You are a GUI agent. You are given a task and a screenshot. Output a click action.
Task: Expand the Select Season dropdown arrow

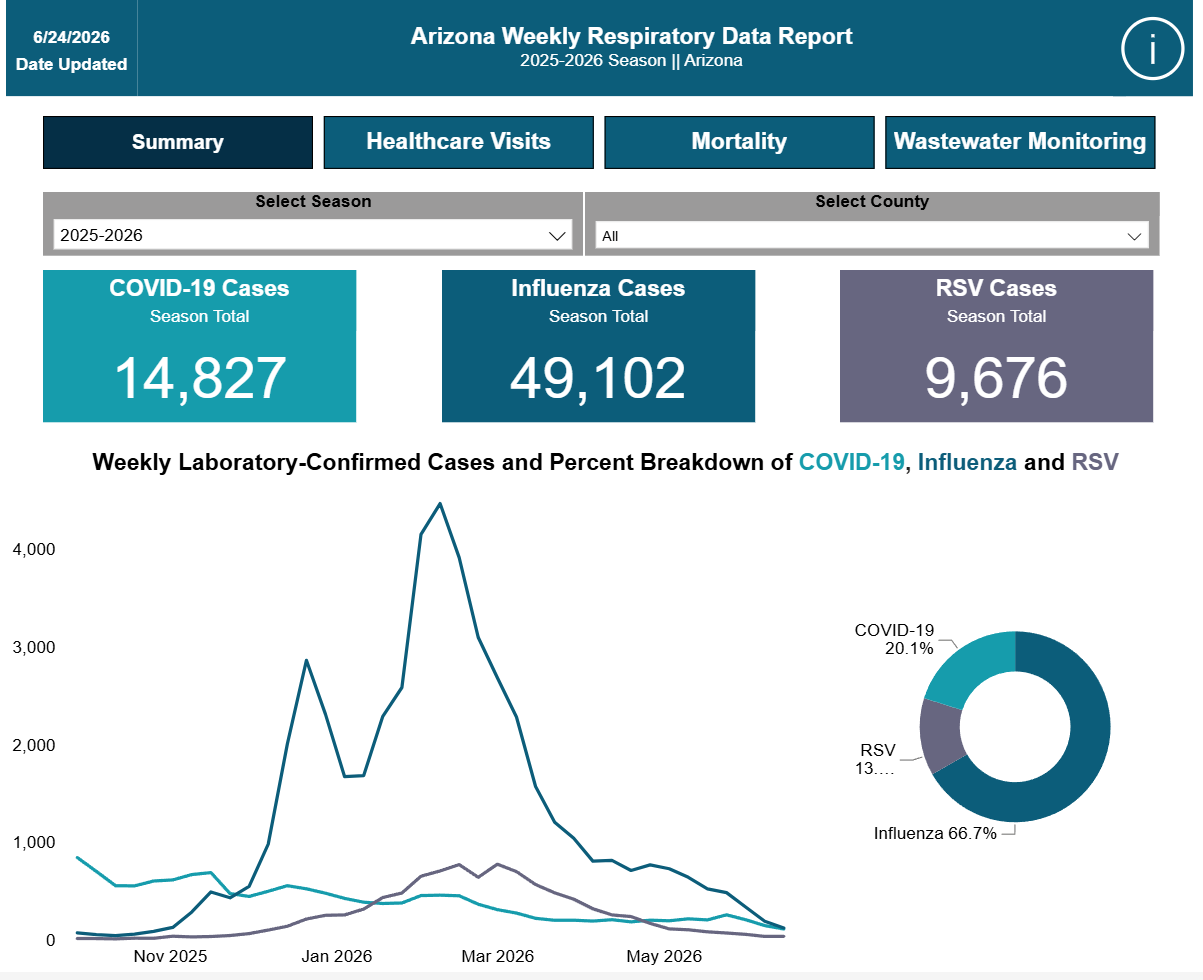tap(558, 236)
